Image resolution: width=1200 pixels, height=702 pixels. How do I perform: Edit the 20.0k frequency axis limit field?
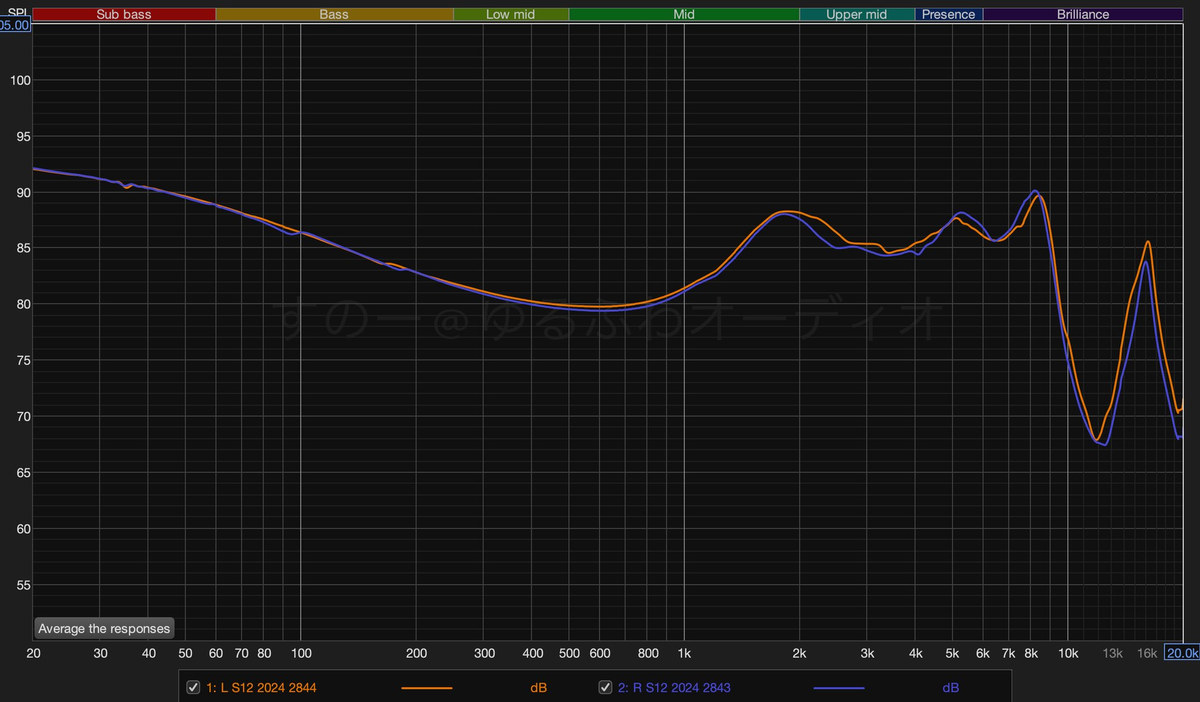[1182, 653]
